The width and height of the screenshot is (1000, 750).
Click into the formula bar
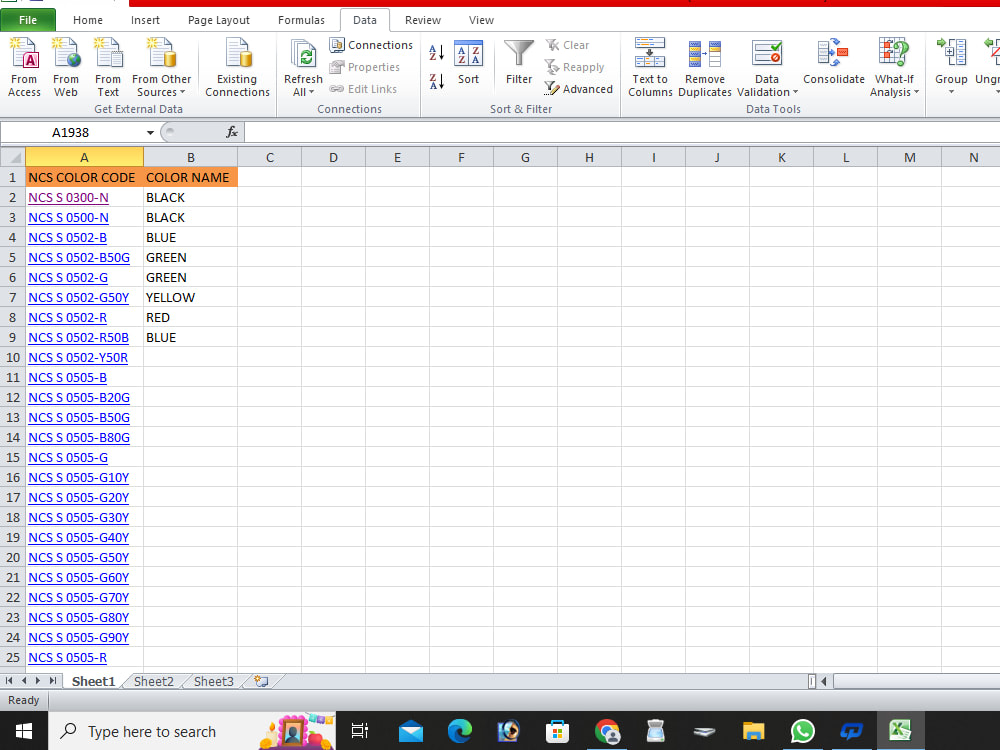pyautogui.click(x=621, y=132)
